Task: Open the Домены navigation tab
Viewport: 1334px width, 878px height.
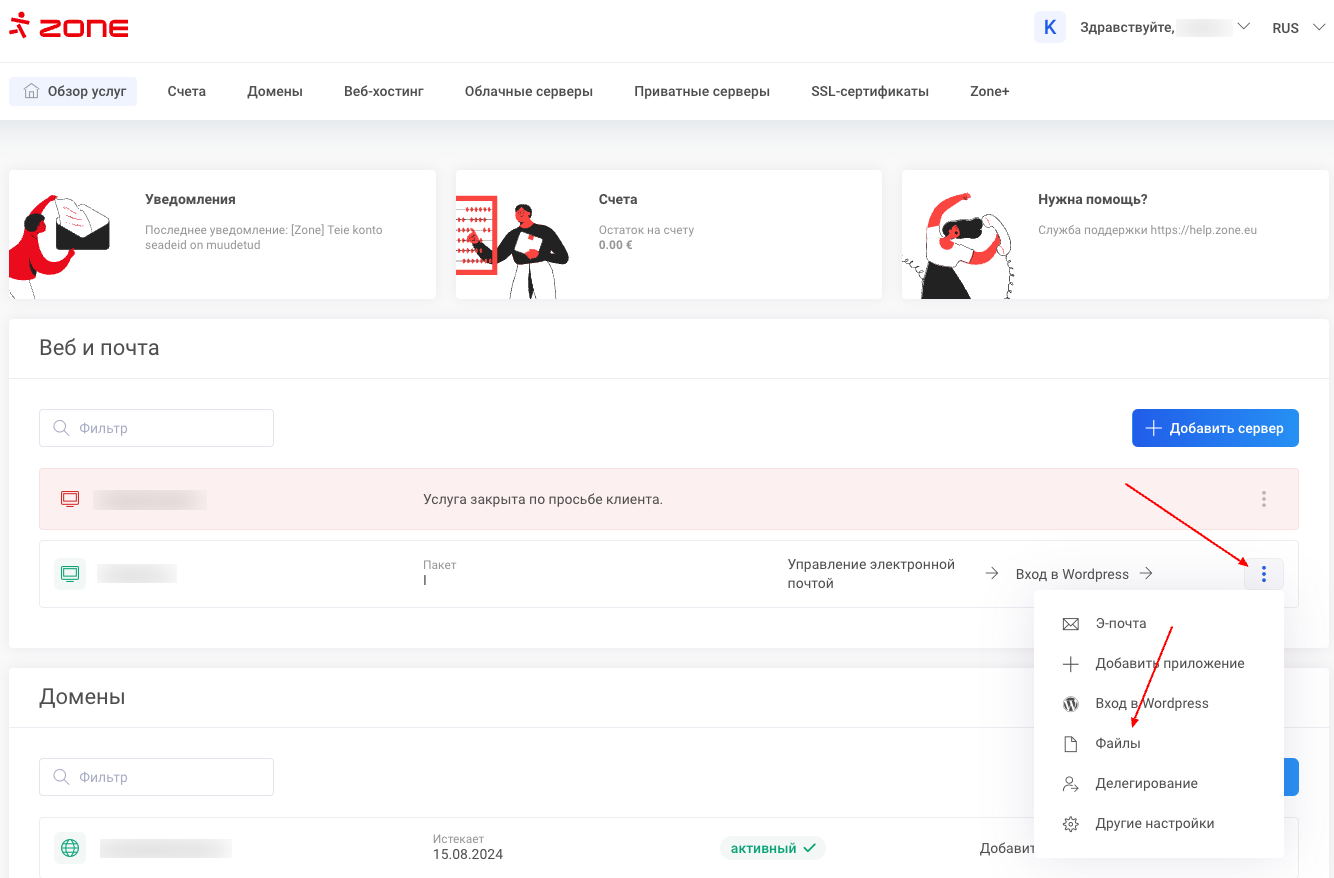Action: [x=275, y=91]
